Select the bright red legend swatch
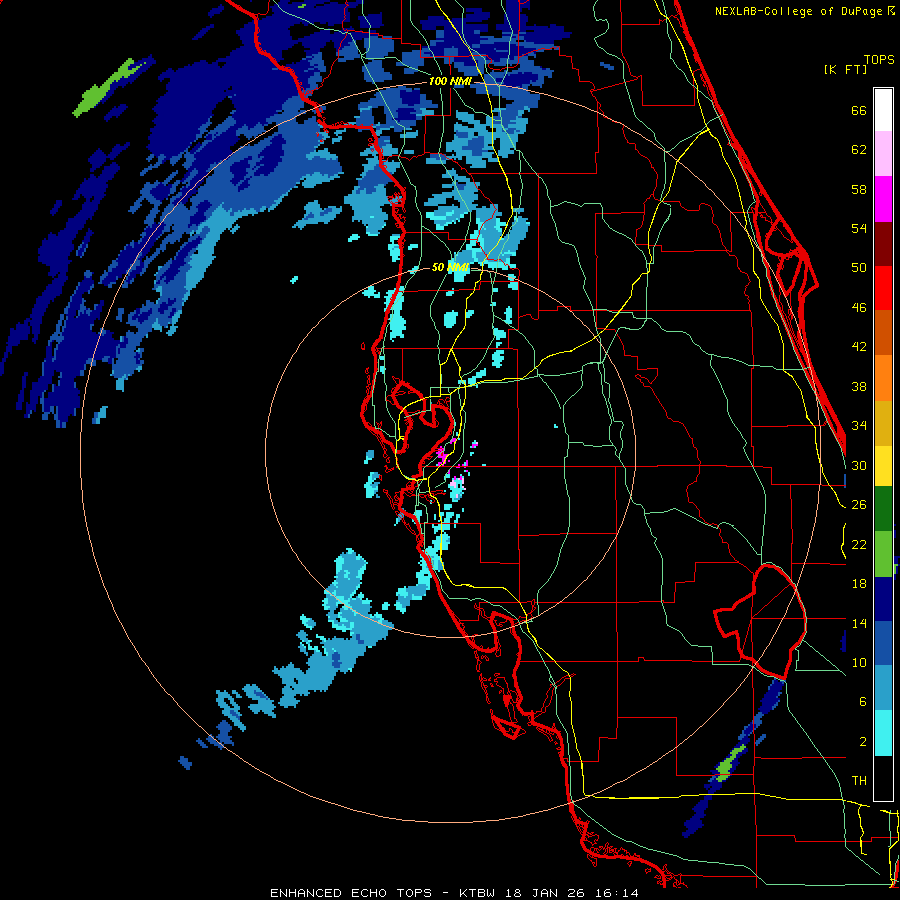The height and width of the screenshot is (900, 900). pyautogui.click(x=883, y=288)
